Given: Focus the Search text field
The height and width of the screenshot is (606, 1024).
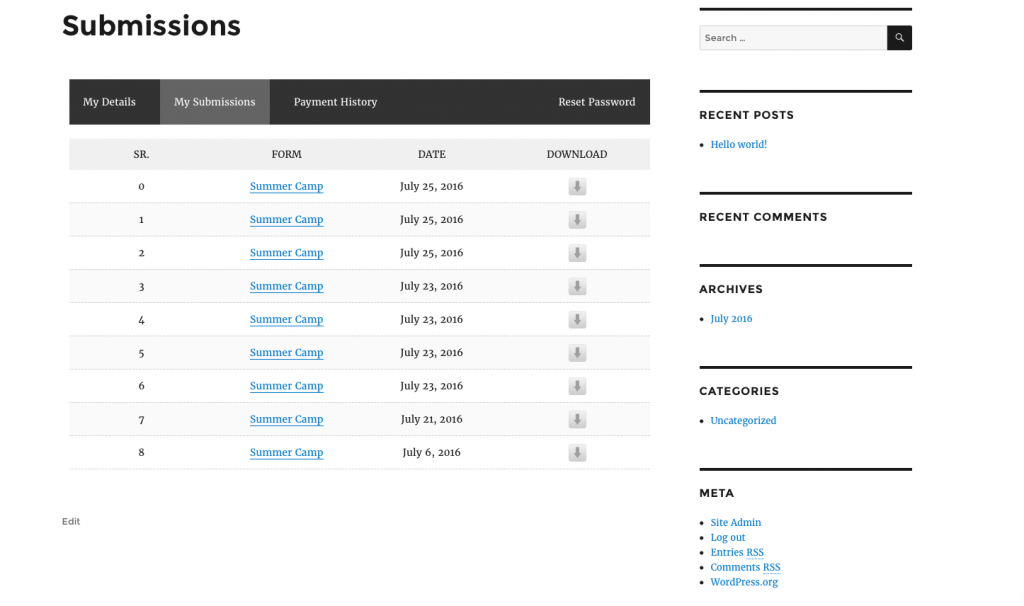Looking at the screenshot, I should tap(792, 38).
